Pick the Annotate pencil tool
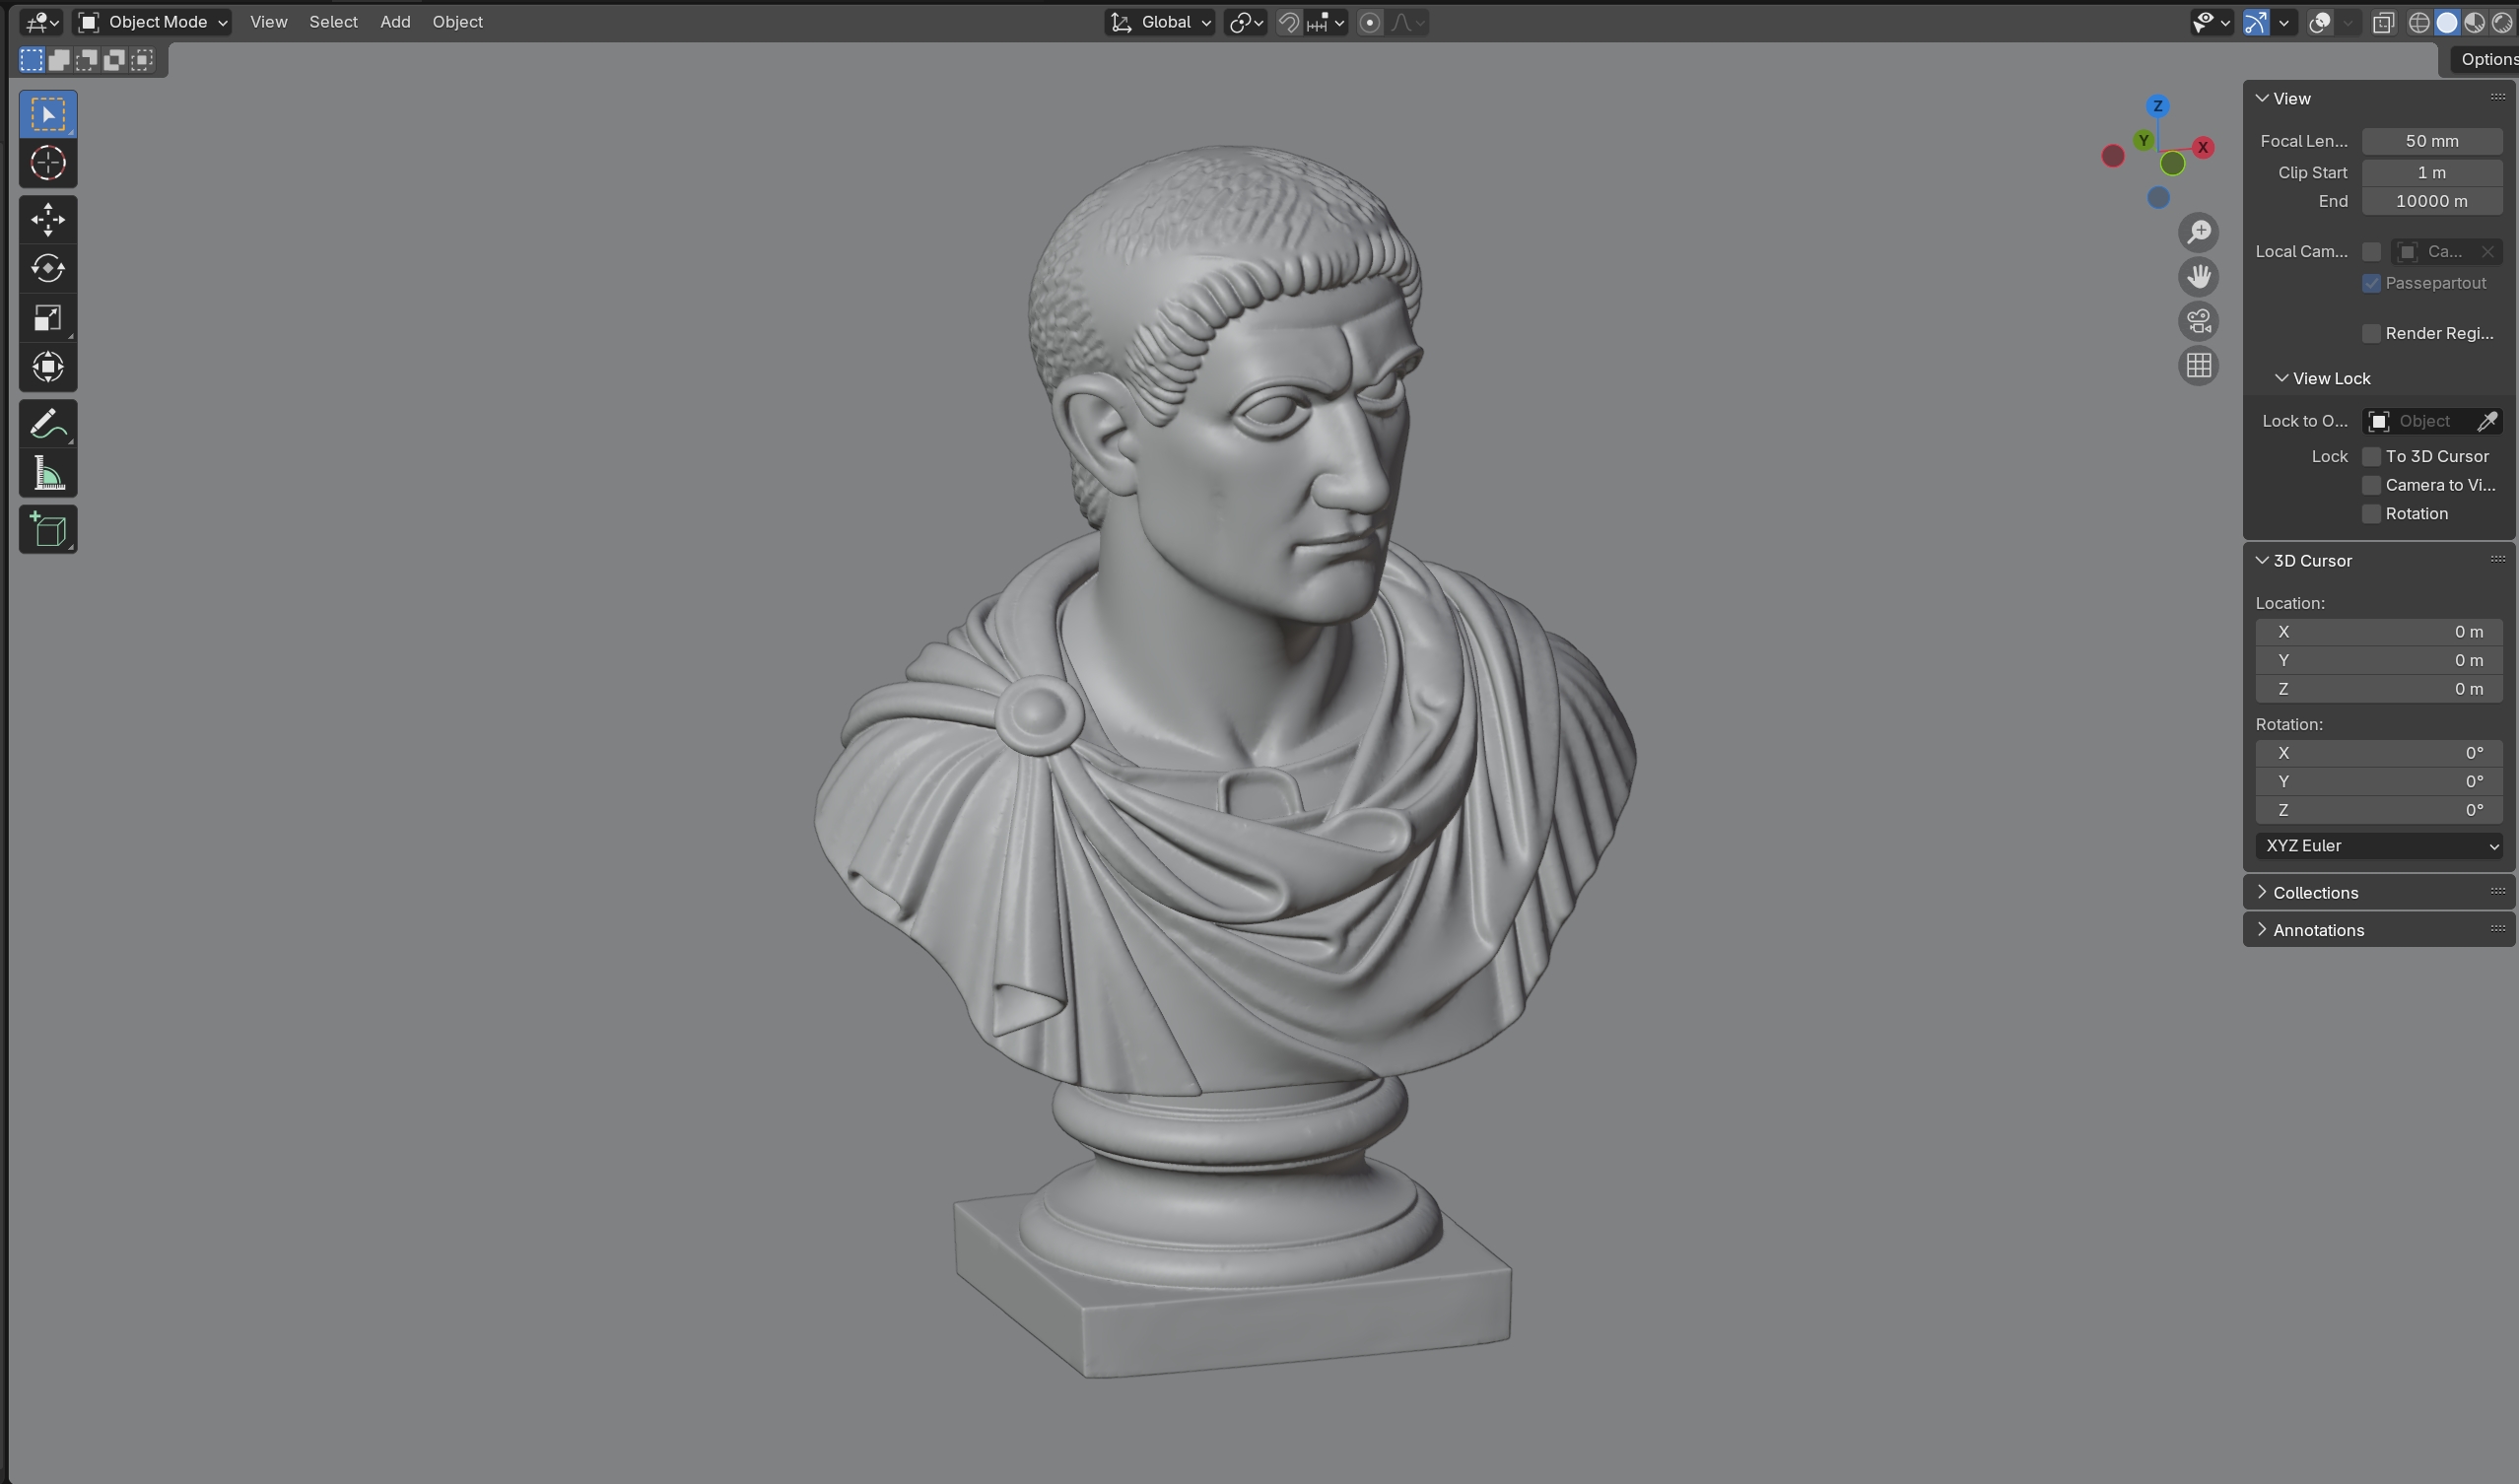Image resolution: width=2519 pixels, height=1484 pixels. tap(47, 424)
